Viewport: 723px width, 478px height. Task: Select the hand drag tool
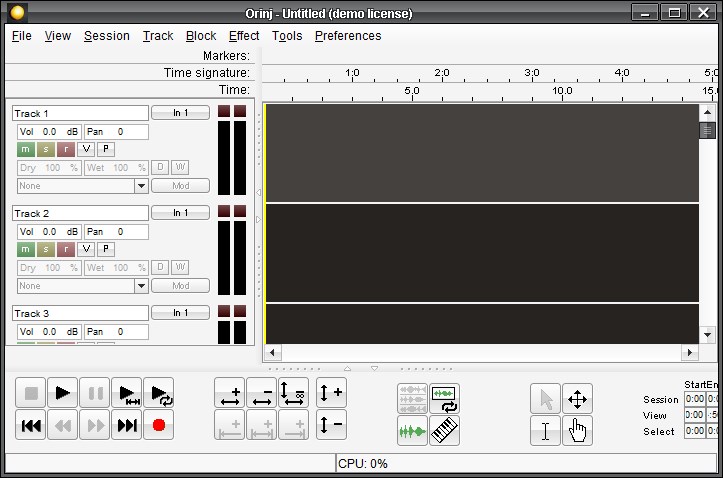pos(577,431)
